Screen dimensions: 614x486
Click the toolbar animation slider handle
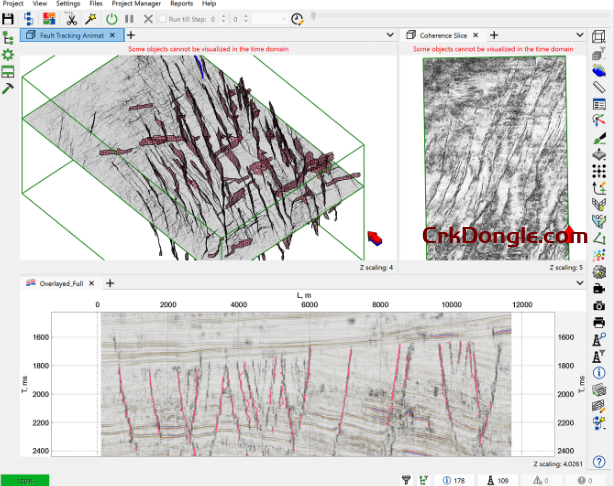[313, 17]
